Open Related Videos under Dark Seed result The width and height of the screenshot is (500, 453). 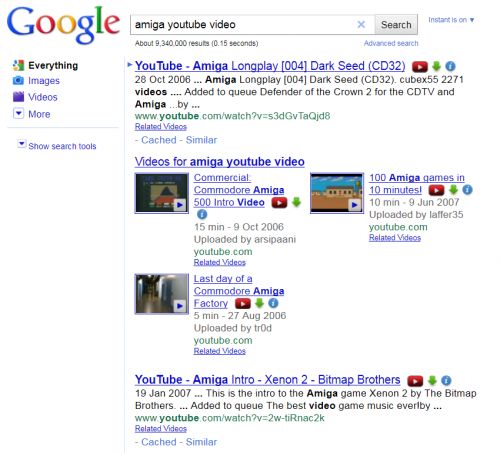click(161, 127)
